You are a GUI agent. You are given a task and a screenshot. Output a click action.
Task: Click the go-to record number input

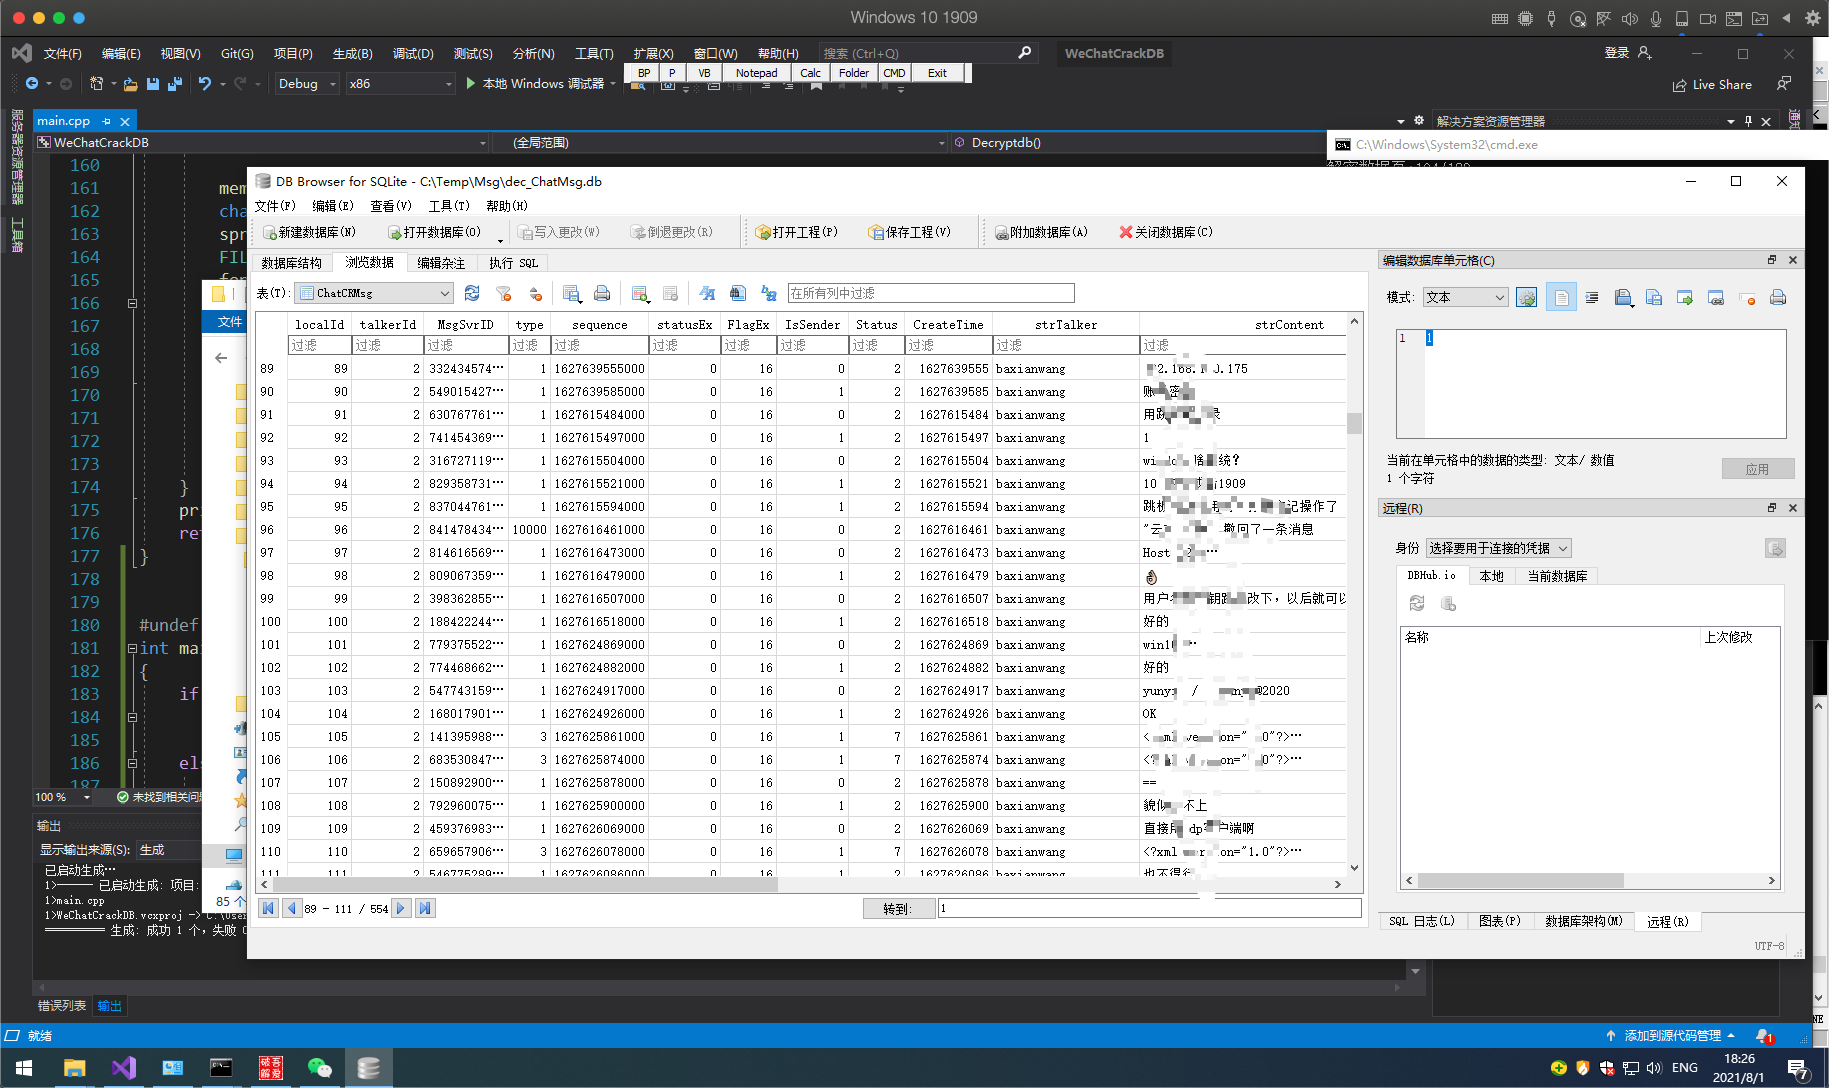pos(1149,908)
